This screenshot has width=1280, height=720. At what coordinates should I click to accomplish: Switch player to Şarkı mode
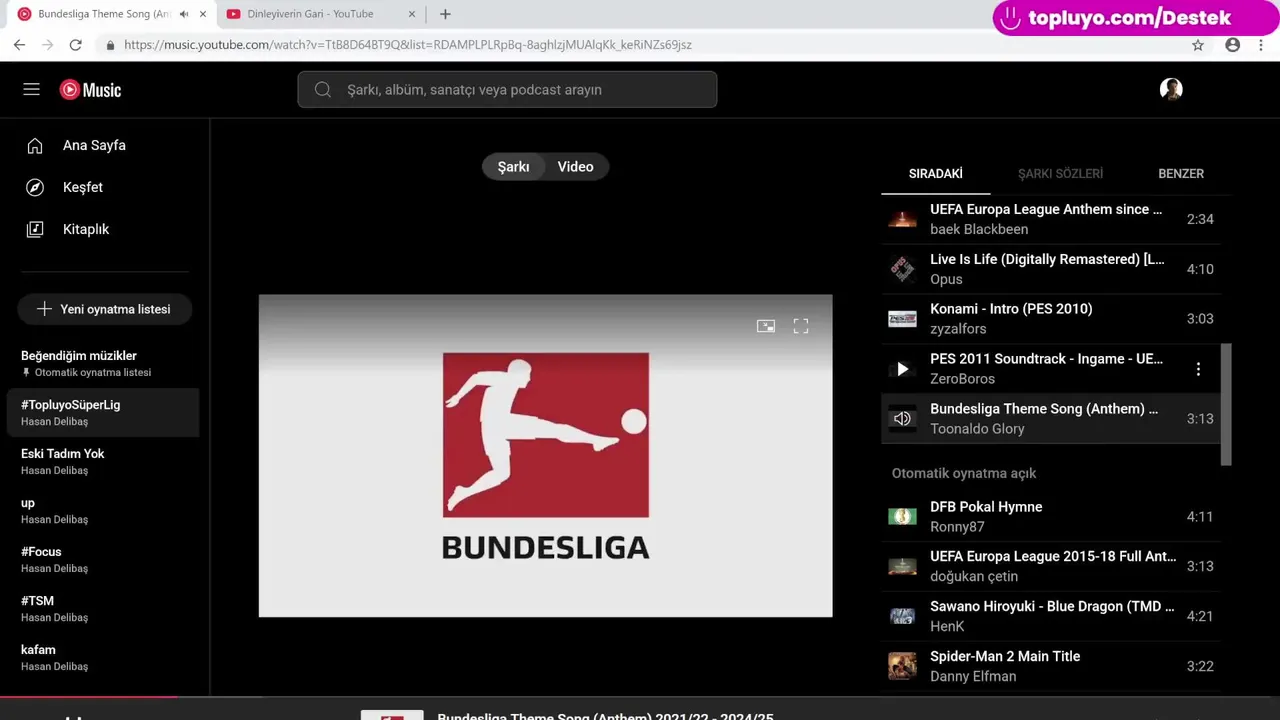point(513,167)
